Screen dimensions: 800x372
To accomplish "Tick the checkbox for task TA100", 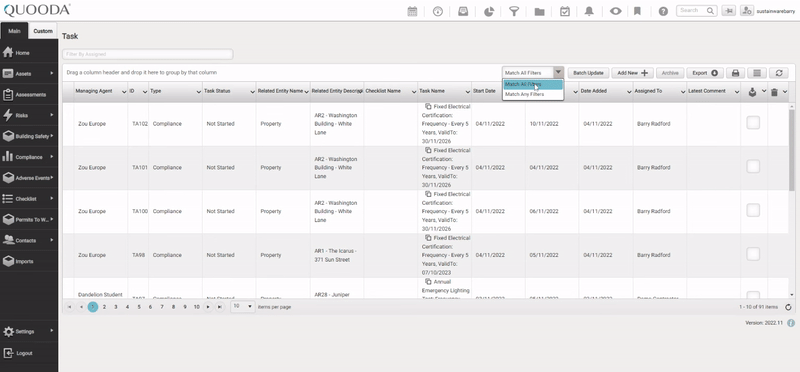I will (x=753, y=210).
